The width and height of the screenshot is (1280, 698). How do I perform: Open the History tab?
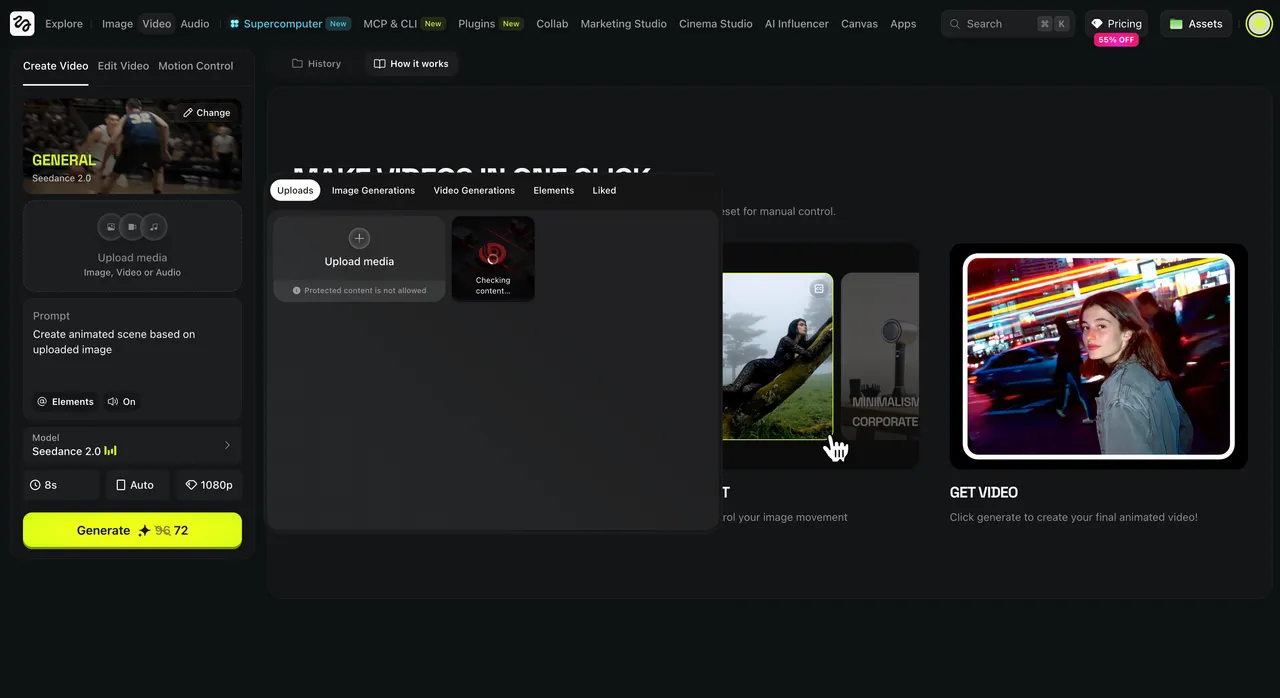coord(316,64)
